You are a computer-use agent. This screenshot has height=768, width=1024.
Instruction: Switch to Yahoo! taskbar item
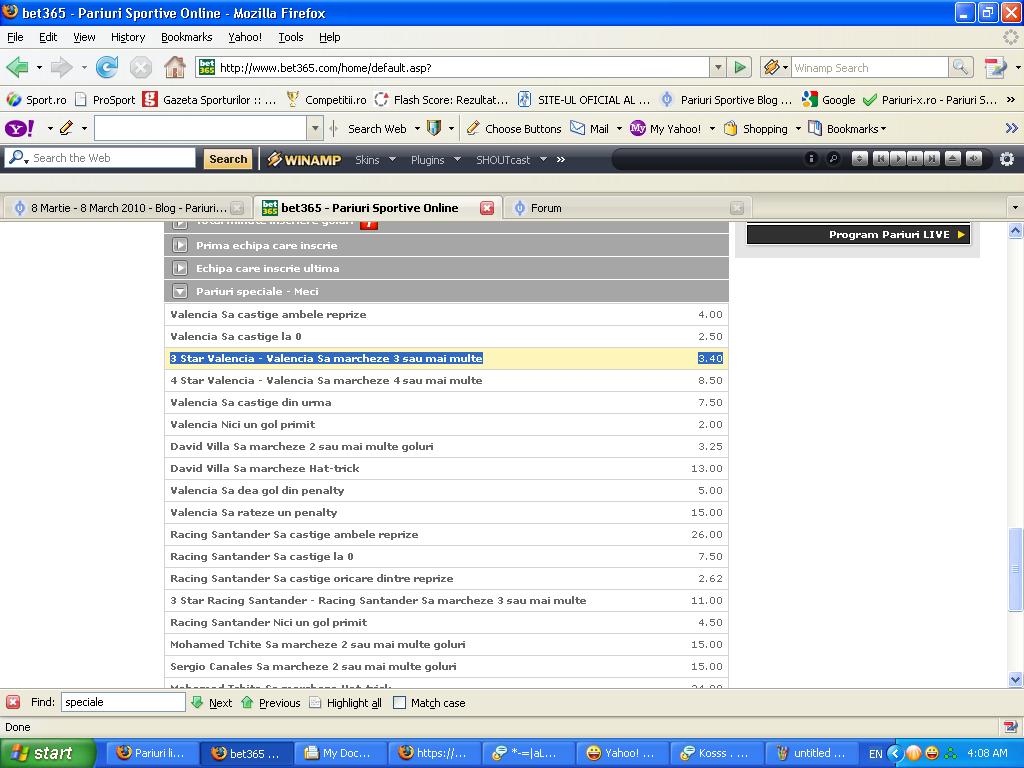[622, 753]
